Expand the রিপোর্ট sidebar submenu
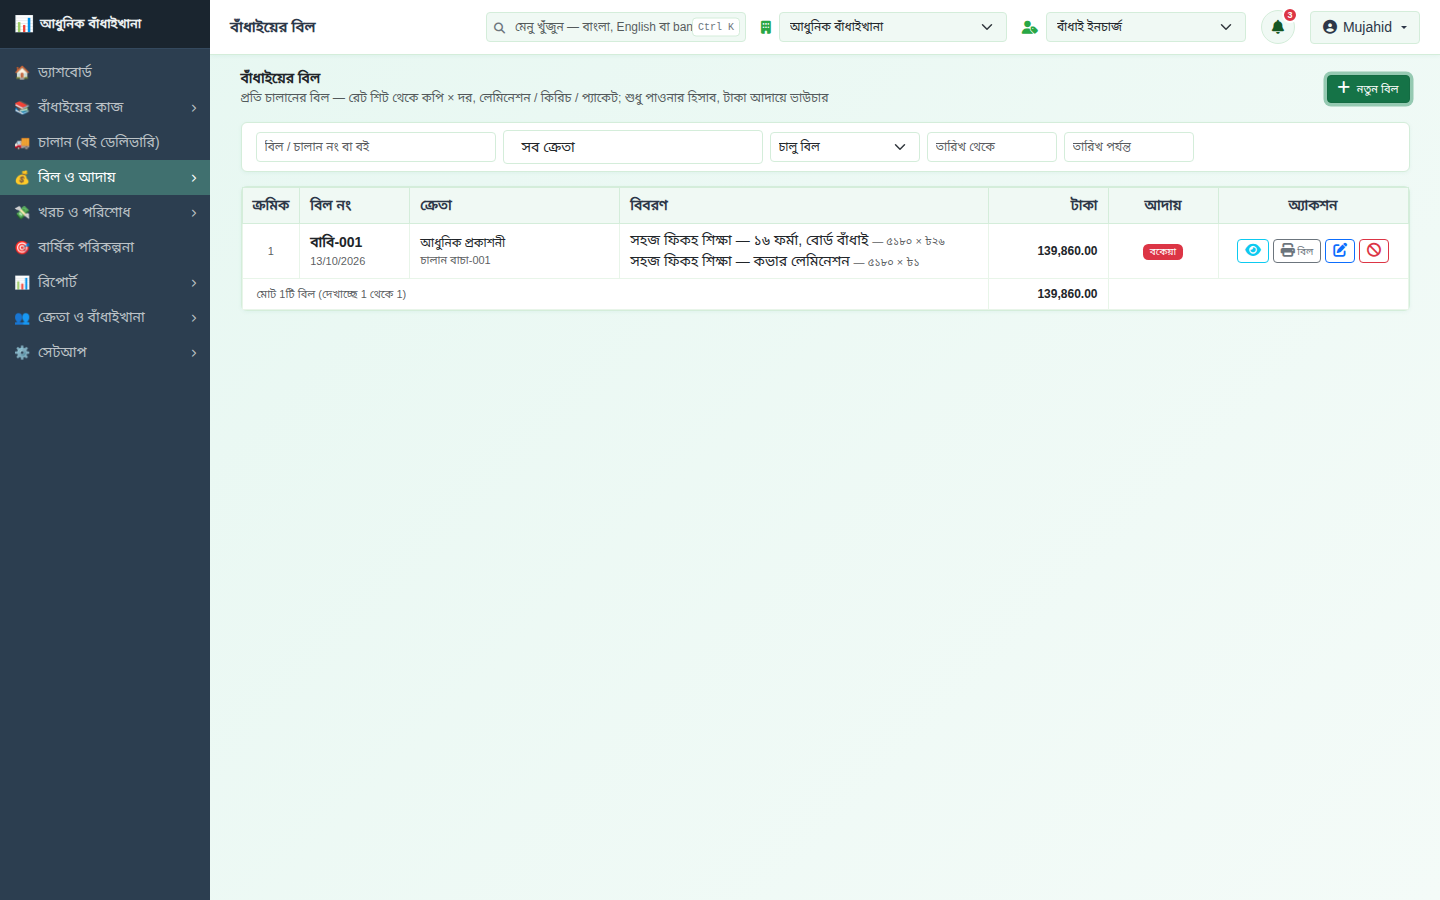 tap(105, 282)
